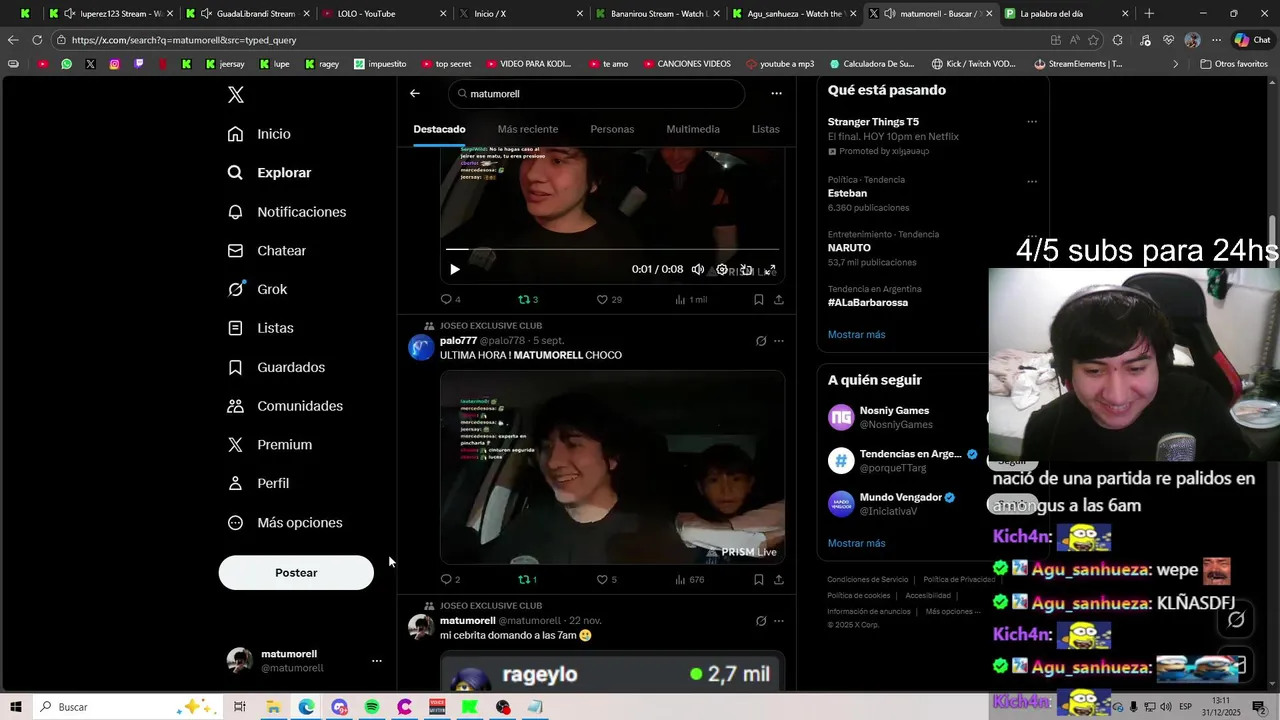Seek on first video's progress bar

point(612,249)
